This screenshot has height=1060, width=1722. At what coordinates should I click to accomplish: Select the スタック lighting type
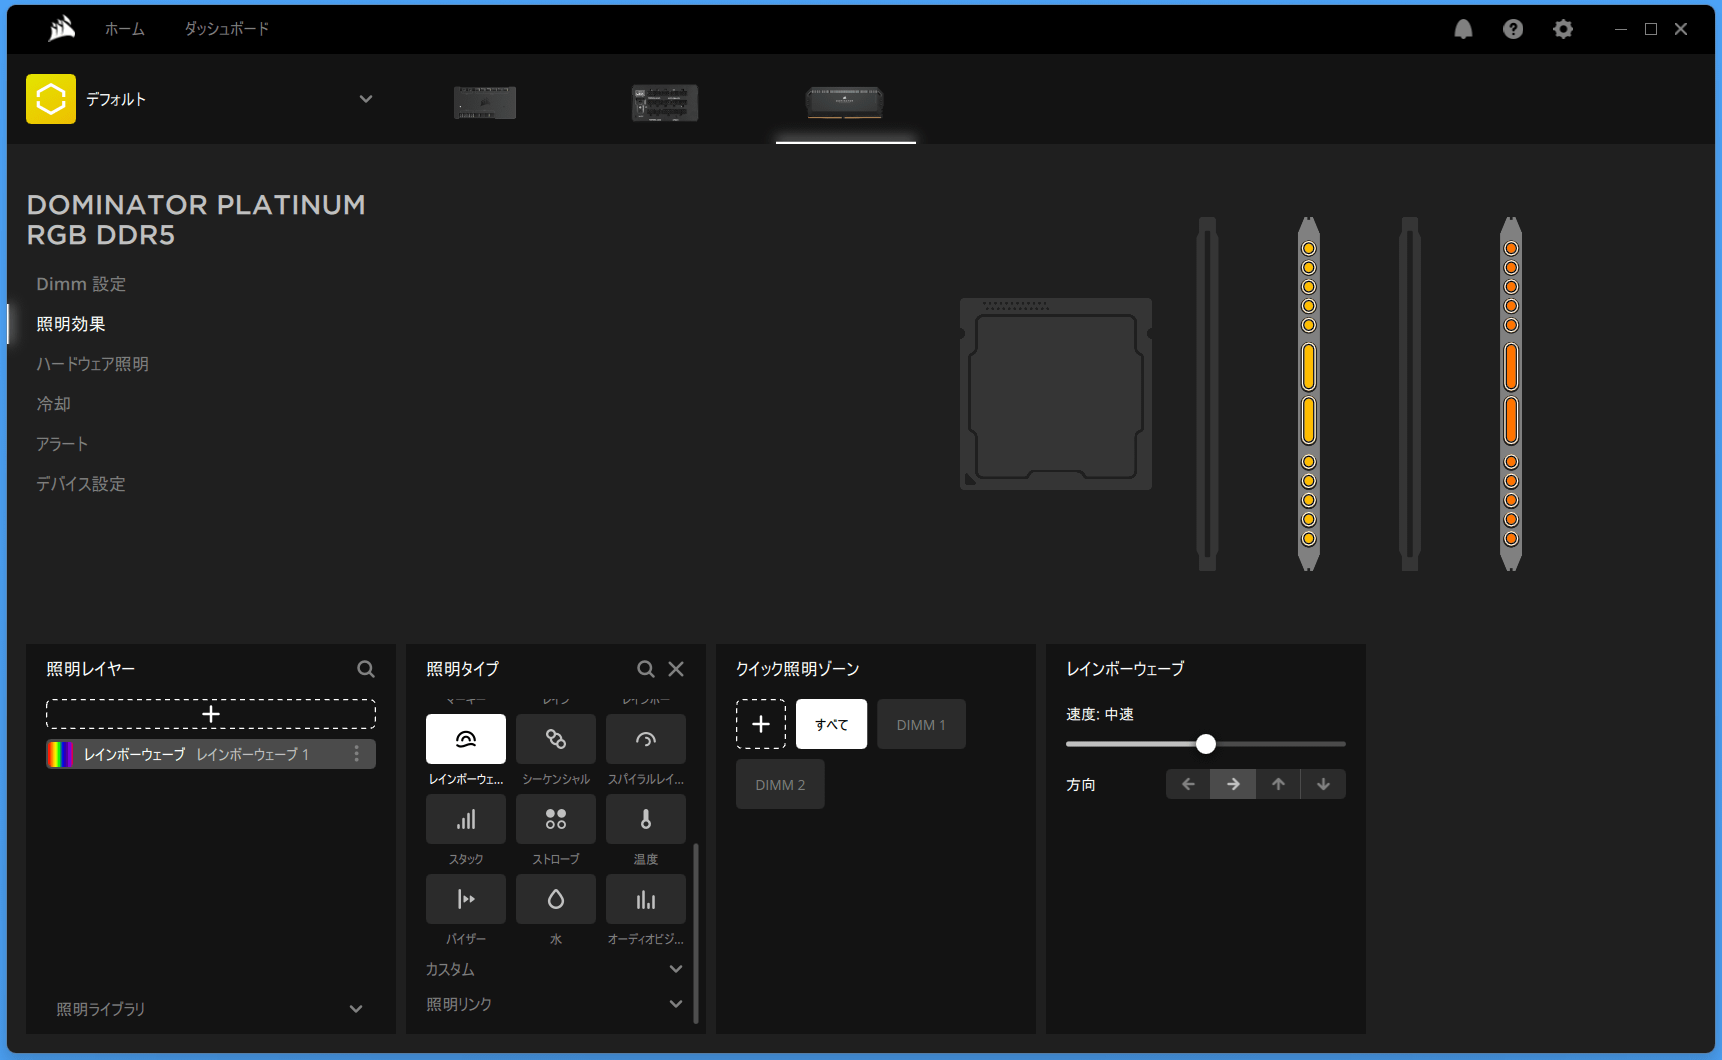[466, 819]
